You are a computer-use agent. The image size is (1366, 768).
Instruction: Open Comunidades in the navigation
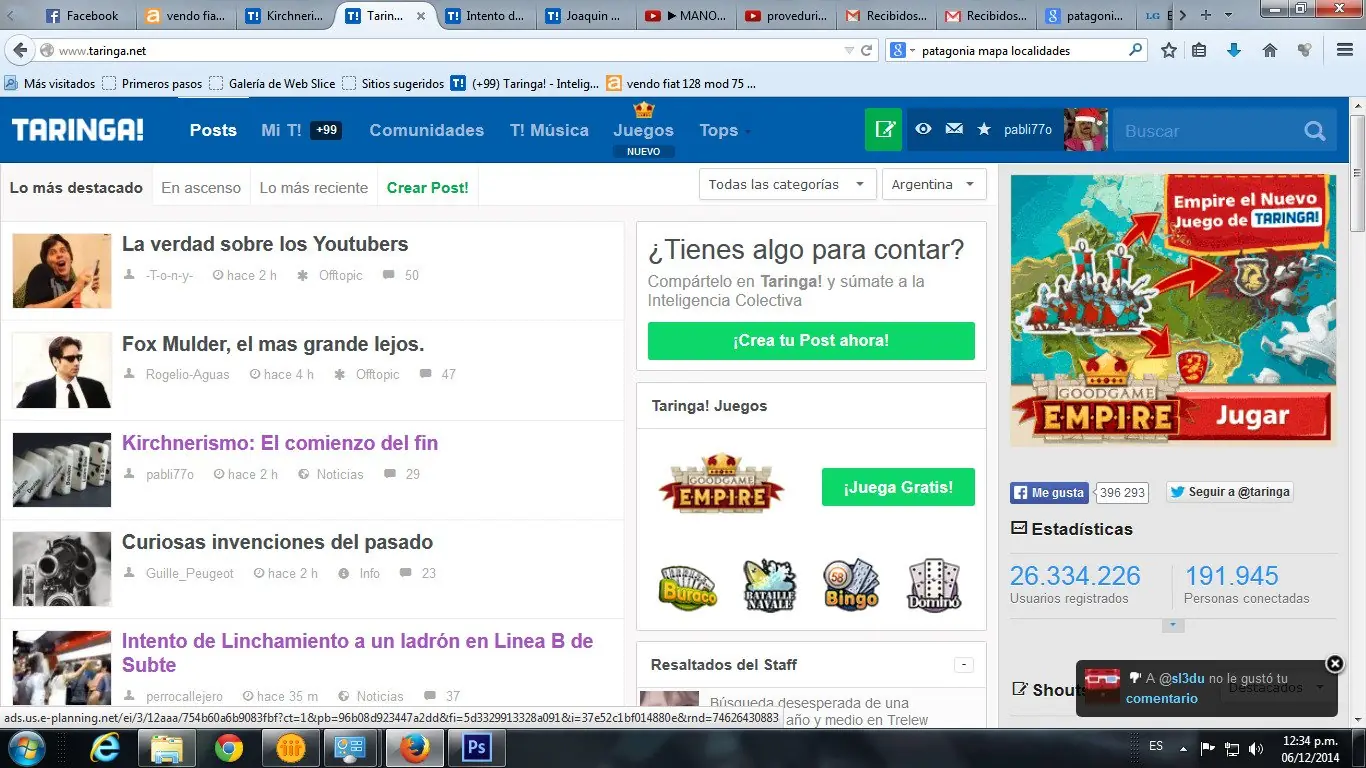pyautogui.click(x=427, y=130)
